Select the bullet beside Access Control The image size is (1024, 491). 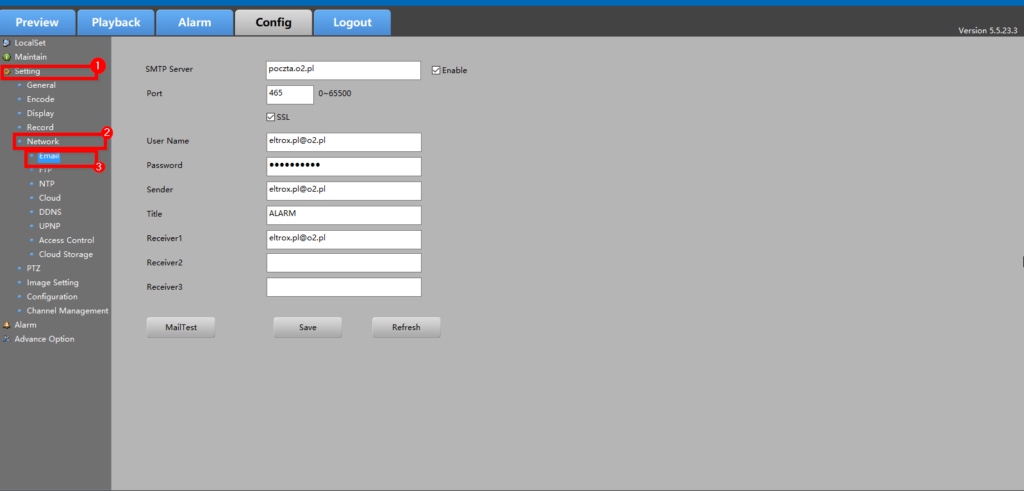(x=31, y=241)
